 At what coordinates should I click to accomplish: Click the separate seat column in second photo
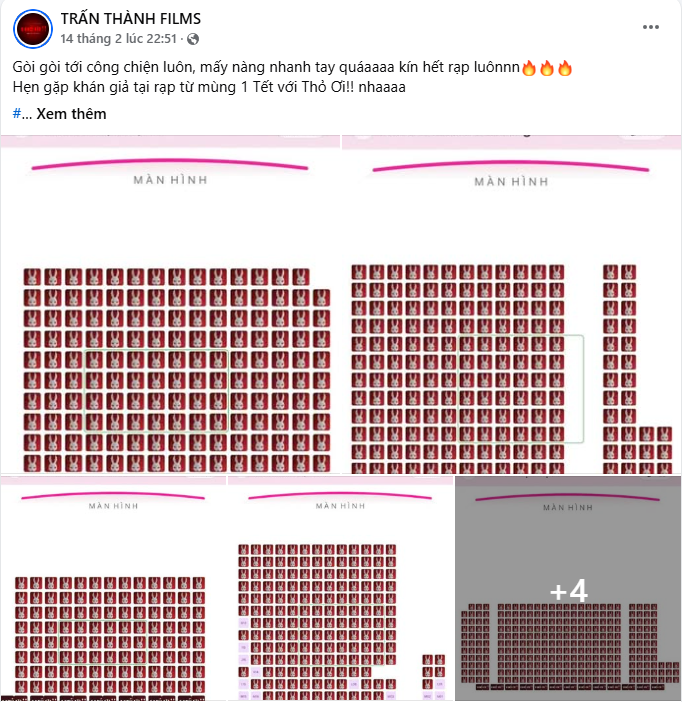(619, 368)
